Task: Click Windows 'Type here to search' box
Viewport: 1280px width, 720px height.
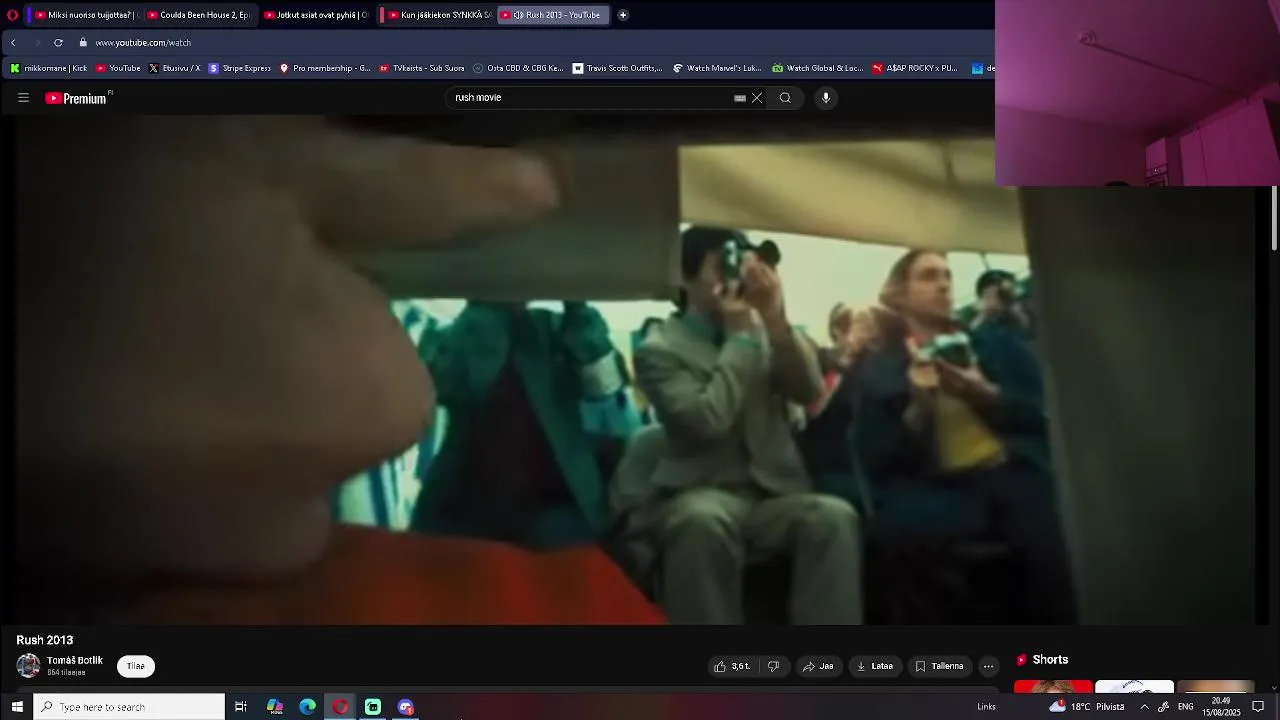Action: 129,707
